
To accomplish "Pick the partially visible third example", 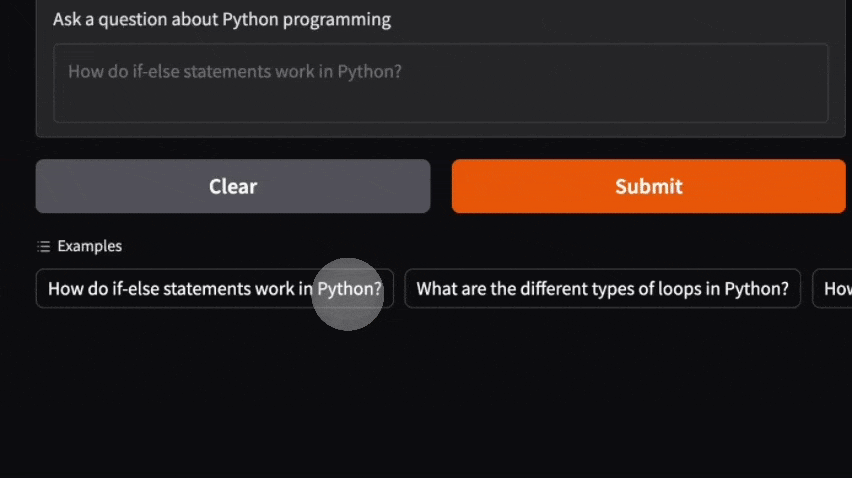I will pos(835,289).
